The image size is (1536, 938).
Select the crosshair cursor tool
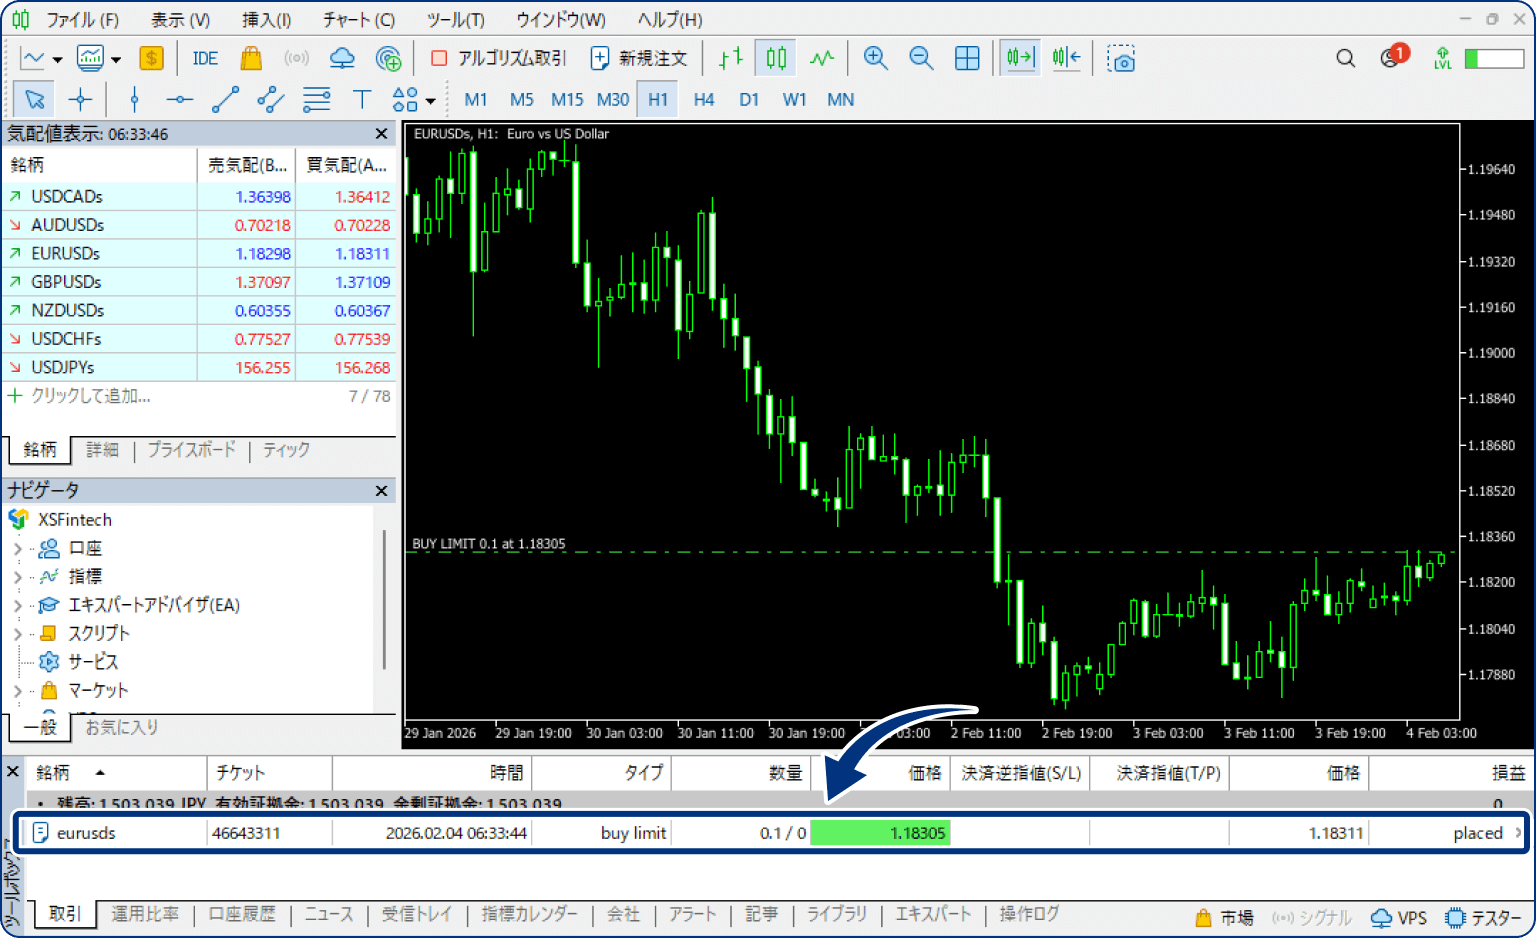[80, 99]
